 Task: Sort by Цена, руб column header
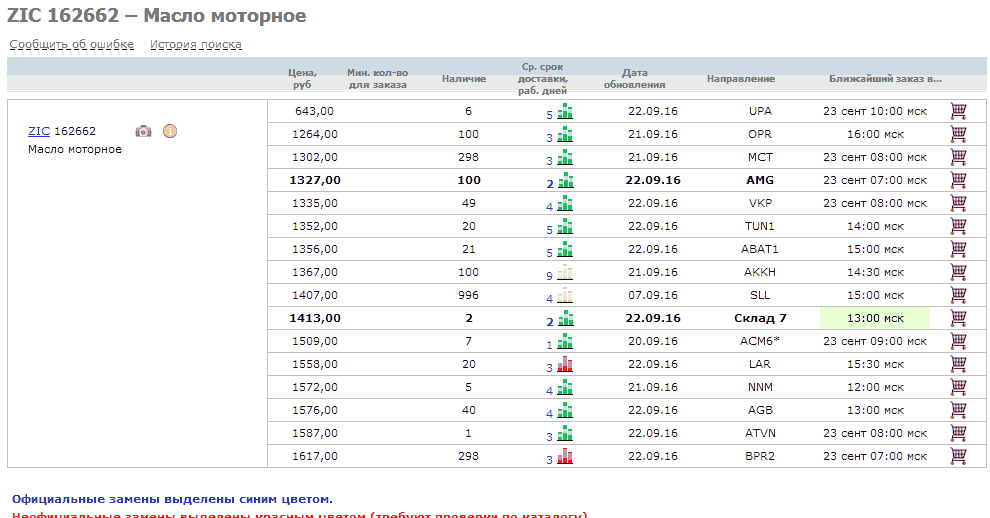pyautogui.click(x=302, y=78)
